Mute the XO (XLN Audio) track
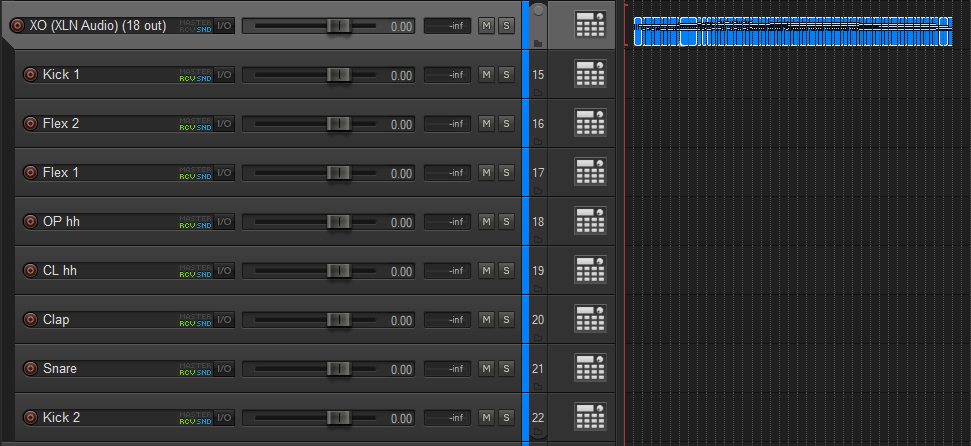The height and width of the screenshot is (446, 971). point(487,26)
